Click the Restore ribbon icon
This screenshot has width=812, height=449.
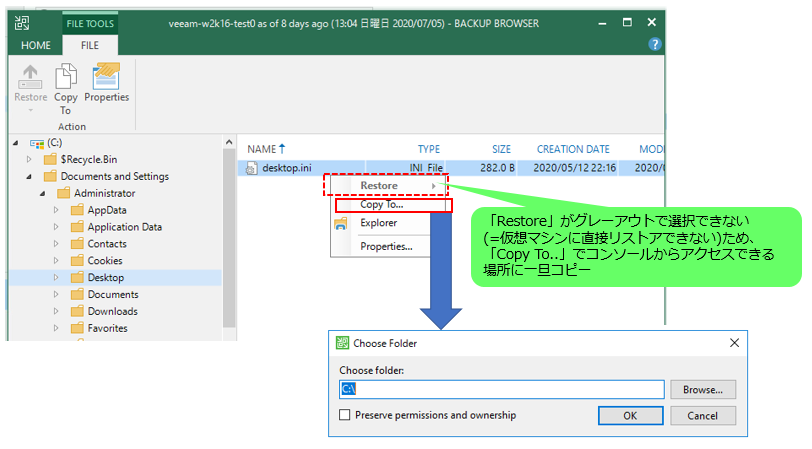tap(30, 77)
